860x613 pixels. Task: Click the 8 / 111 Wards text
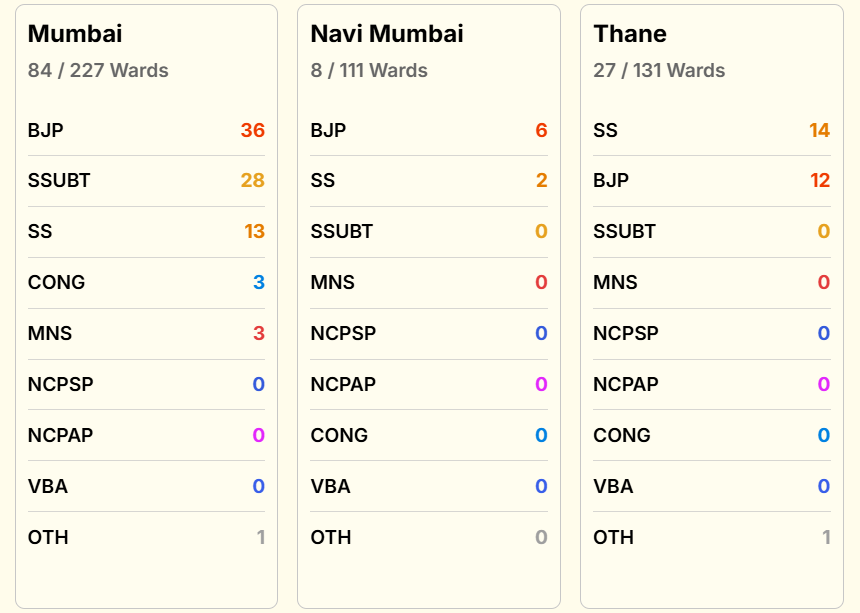point(369,71)
